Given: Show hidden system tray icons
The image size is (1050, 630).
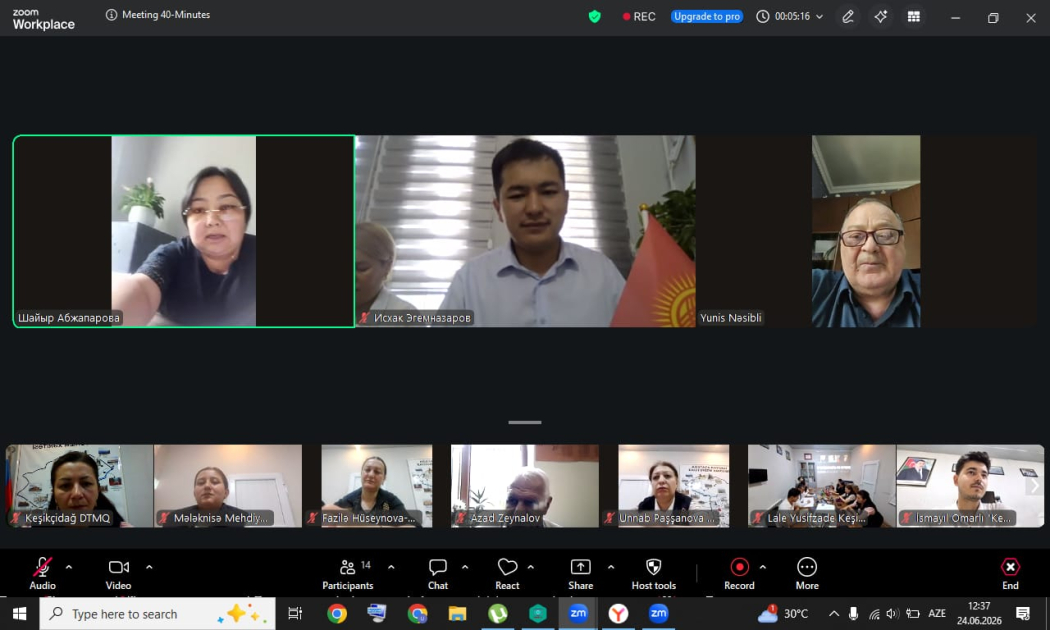Looking at the screenshot, I should point(834,613).
